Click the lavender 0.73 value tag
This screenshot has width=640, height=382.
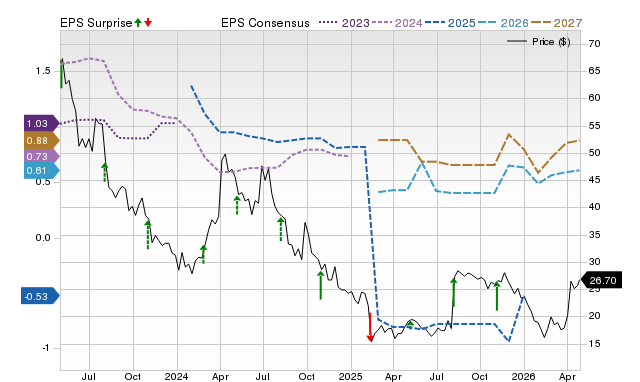point(41,156)
